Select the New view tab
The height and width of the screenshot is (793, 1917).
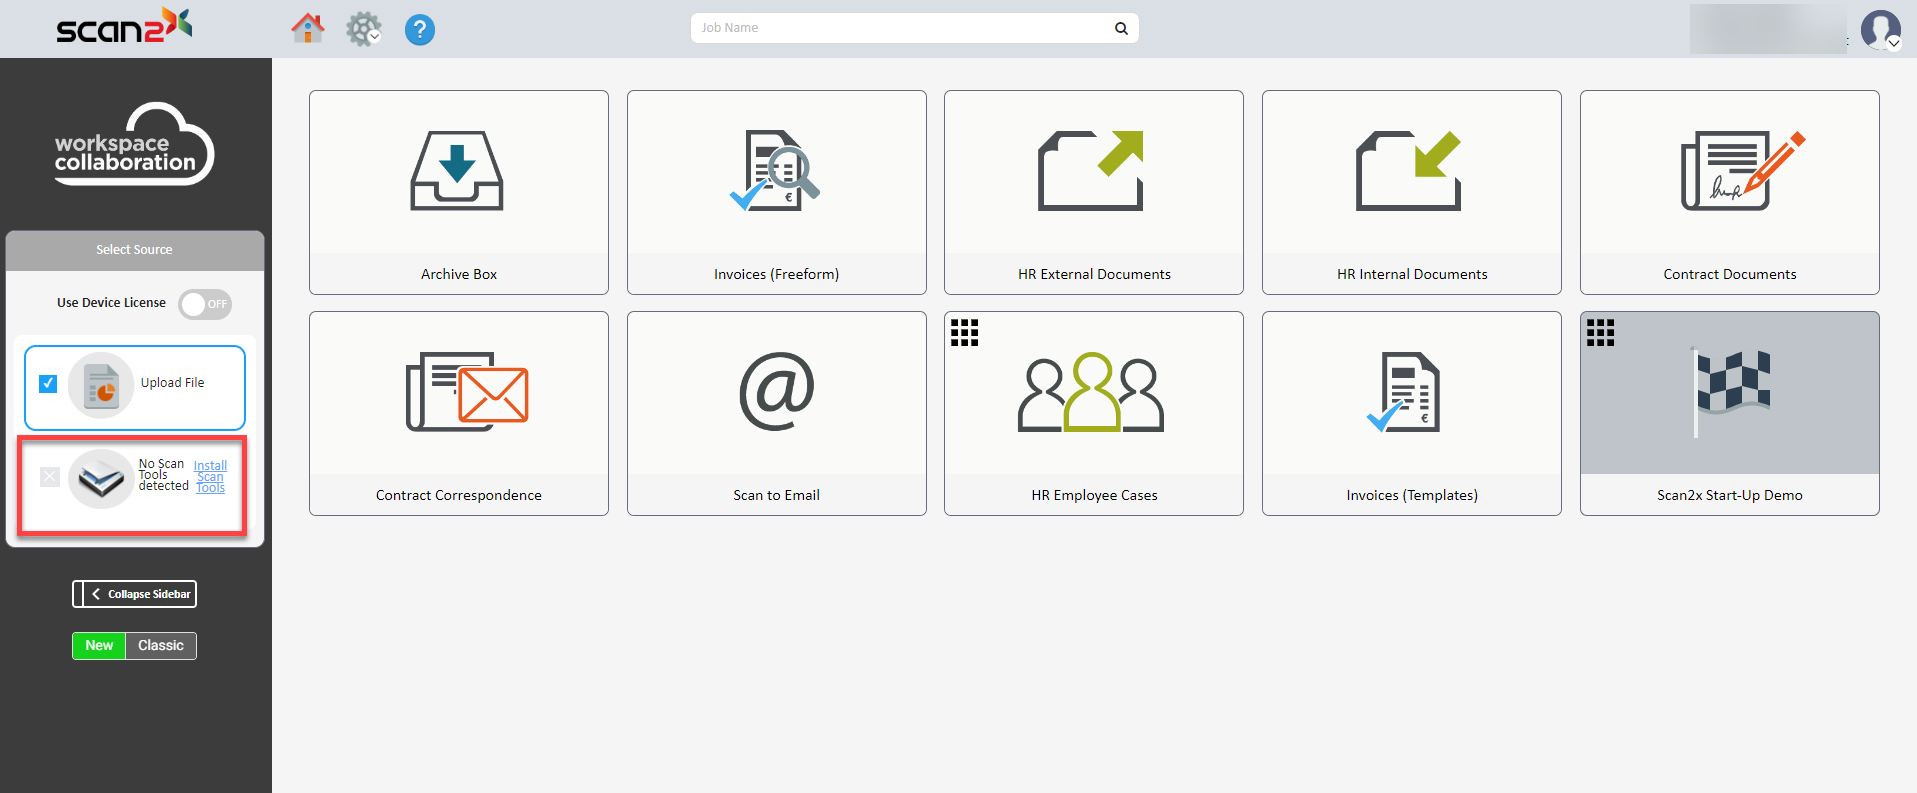point(99,646)
